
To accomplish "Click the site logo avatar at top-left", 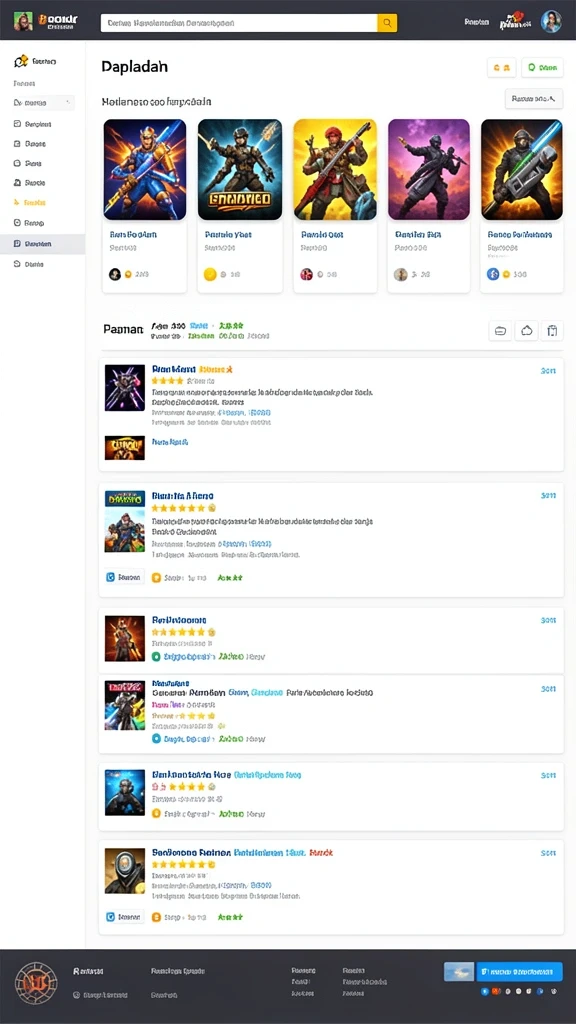I will coord(23,21).
